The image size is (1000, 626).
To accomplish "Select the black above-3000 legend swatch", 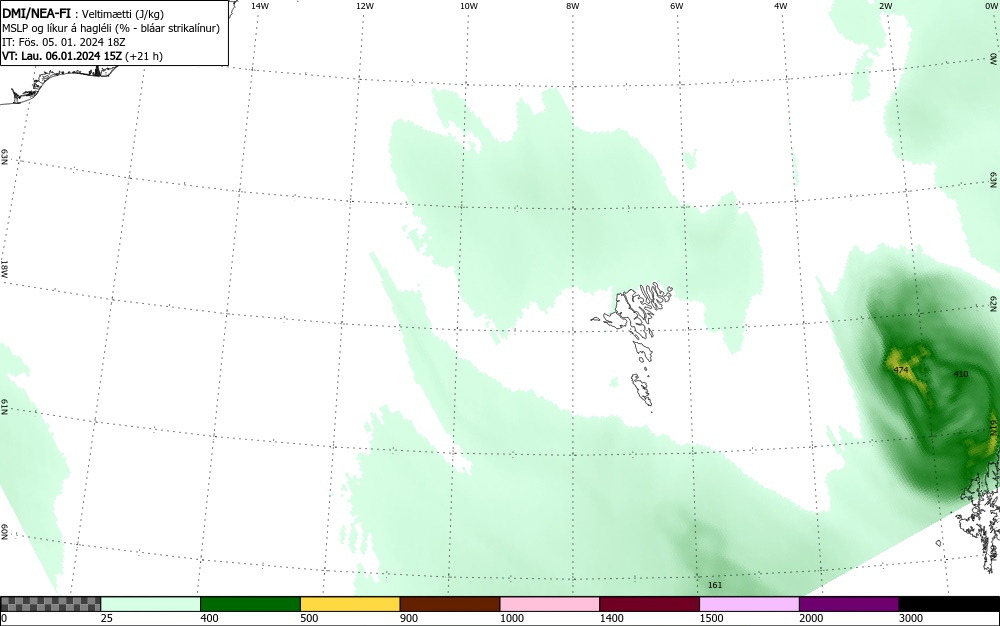I will (x=949, y=604).
